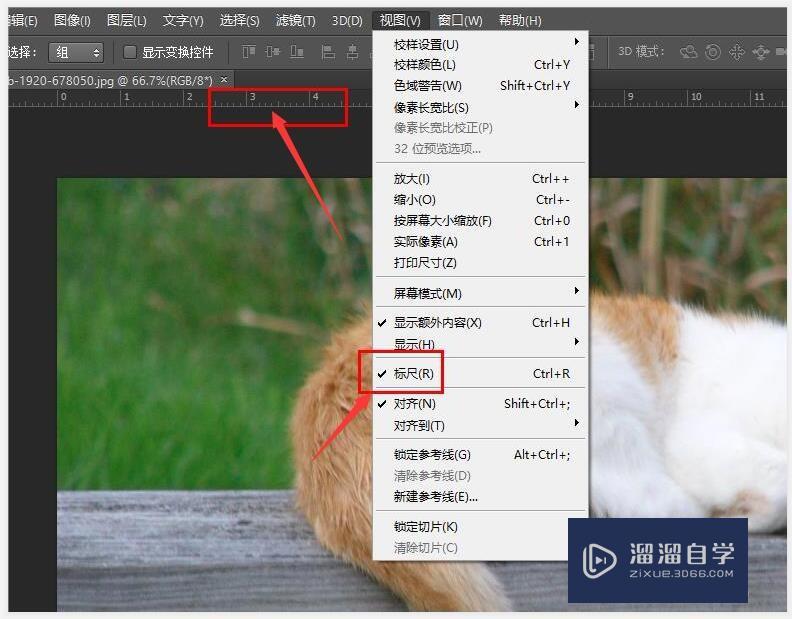Select the 3D slide mode icon

(x=760, y=52)
